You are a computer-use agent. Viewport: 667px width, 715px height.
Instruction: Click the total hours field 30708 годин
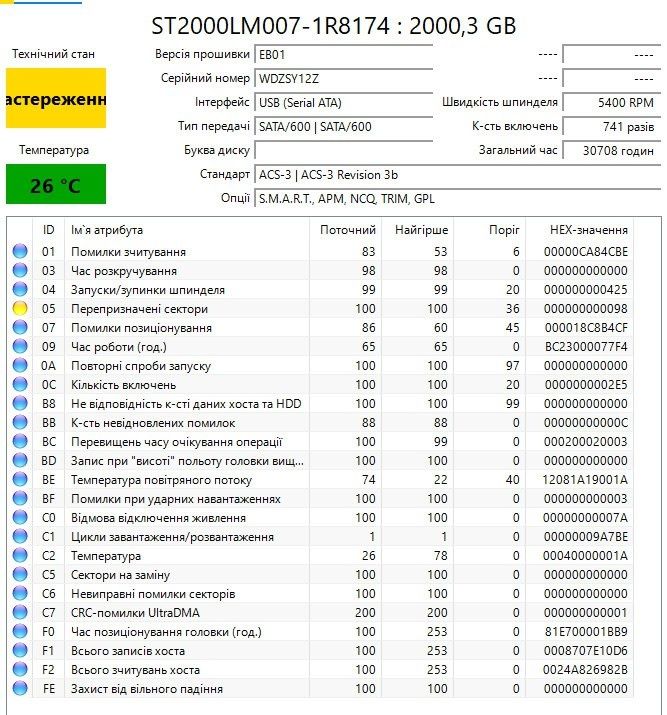(611, 150)
